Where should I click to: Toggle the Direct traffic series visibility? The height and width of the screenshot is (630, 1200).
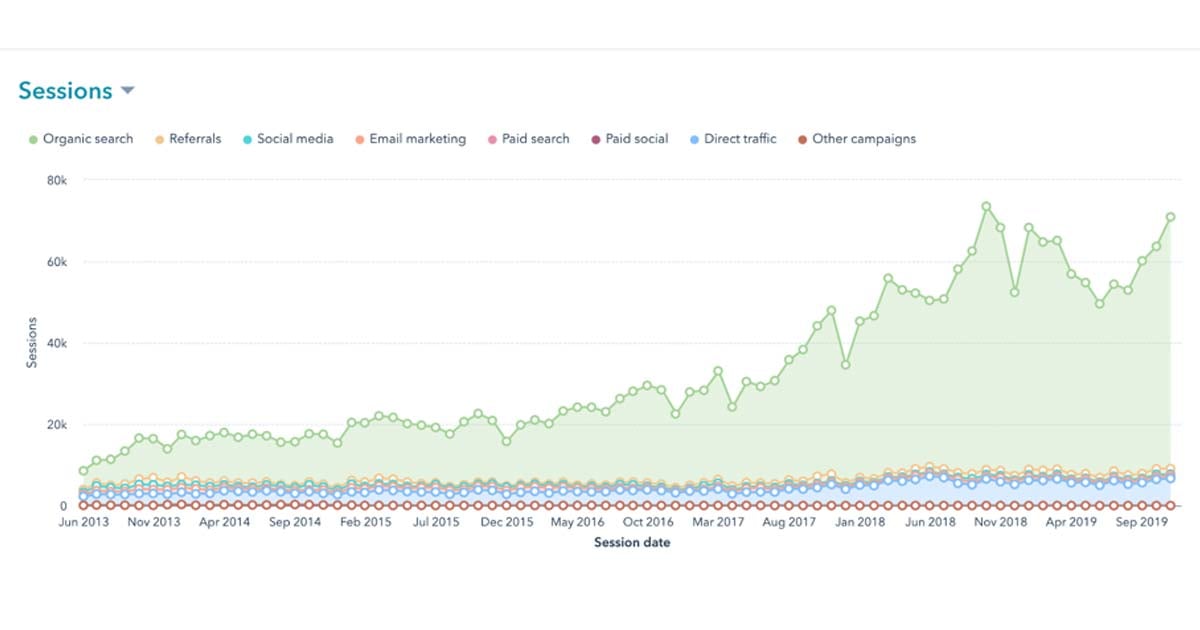(735, 138)
